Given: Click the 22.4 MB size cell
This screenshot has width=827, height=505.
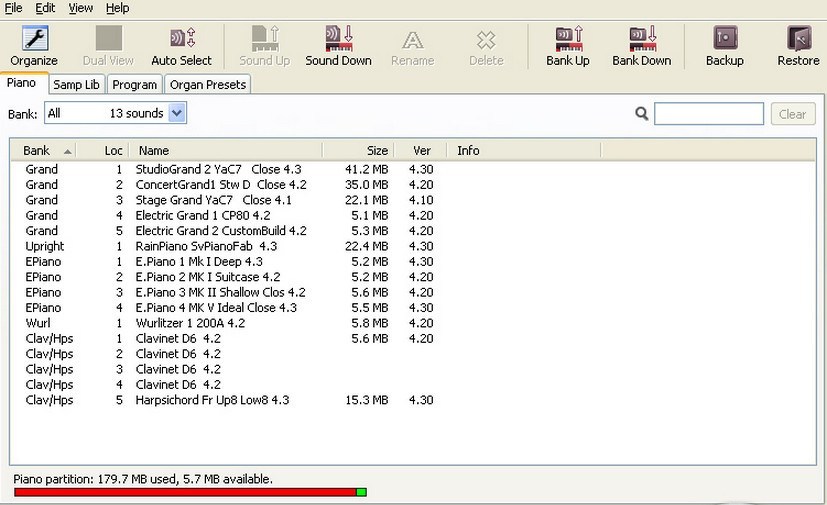Looking at the screenshot, I should (x=367, y=246).
